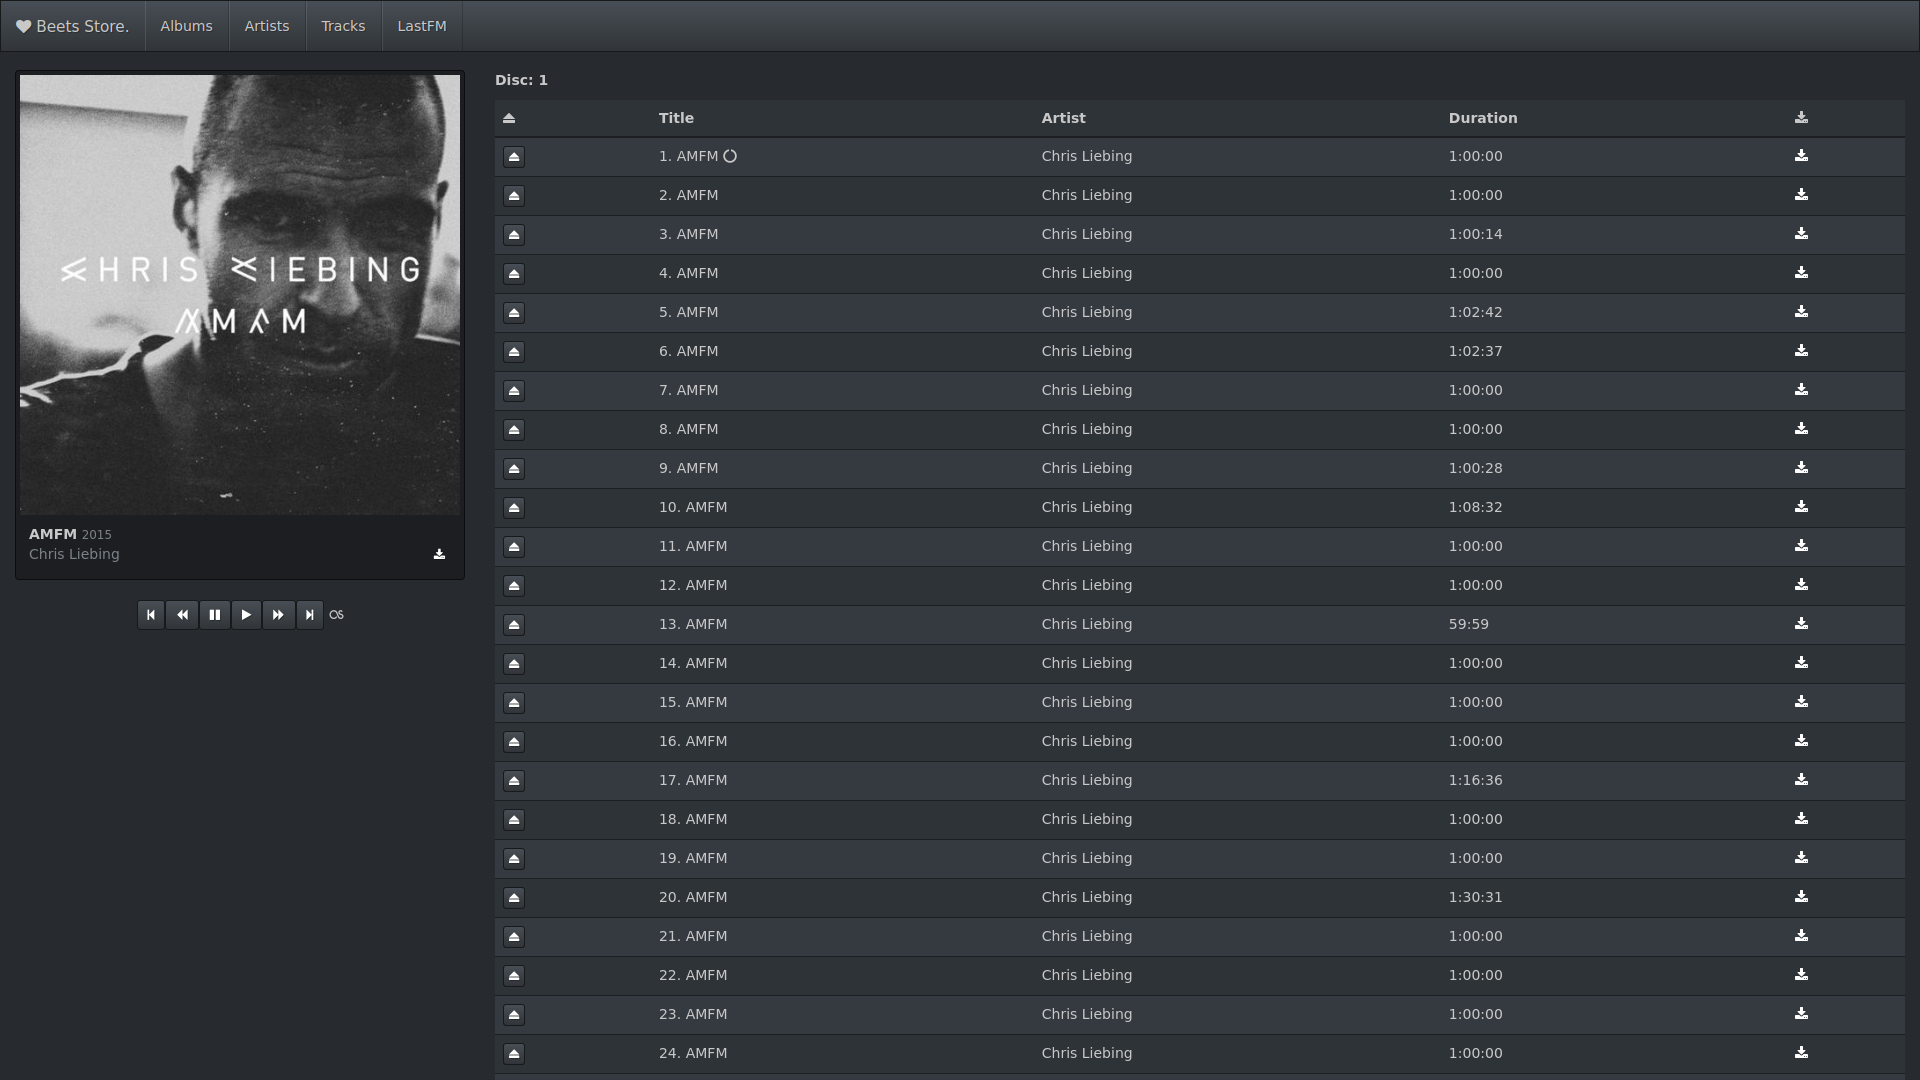The width and height of the screenshot is (1920, 1080).
Task: Open the Tracks page
Action: point(343,26)
